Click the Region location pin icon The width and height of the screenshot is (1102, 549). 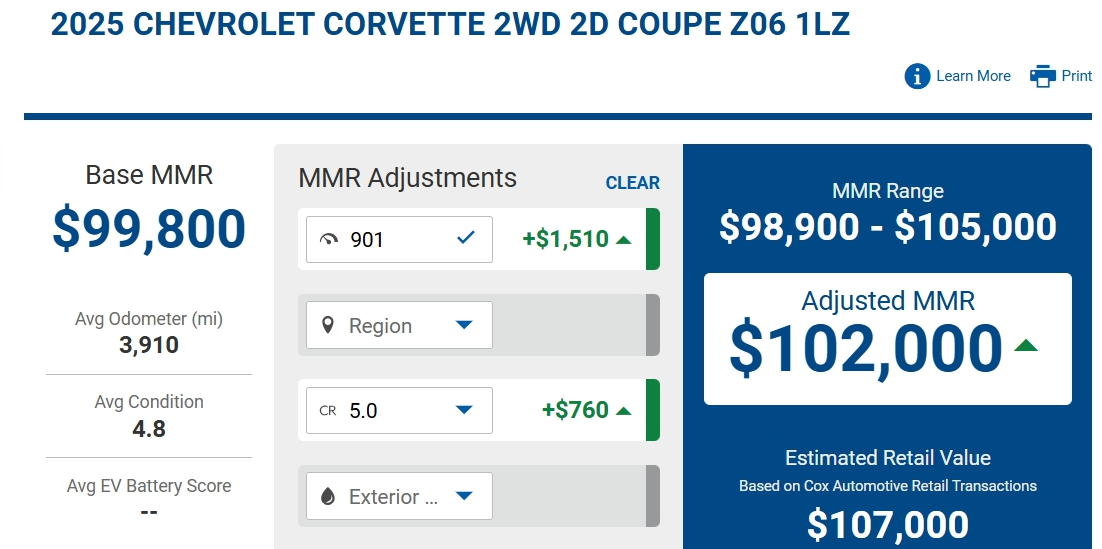click(x=328, y=325)
